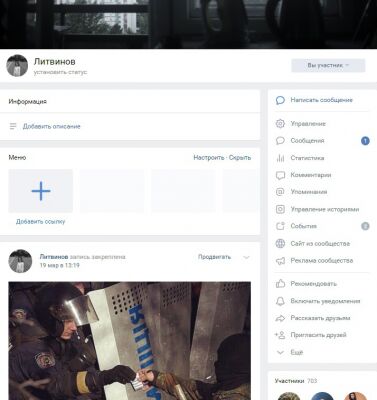This screenshot has width=377, height=400.
Task: Click the megaphone icon beside 'Реклама сообщества'
Action: coord(280,261)
